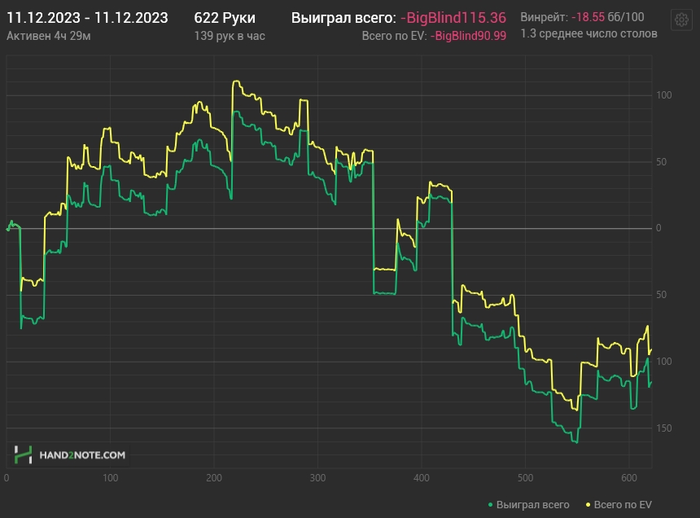Click the 'Выиграл всего' legend label
700x518 pixels.
click(533, 505)
